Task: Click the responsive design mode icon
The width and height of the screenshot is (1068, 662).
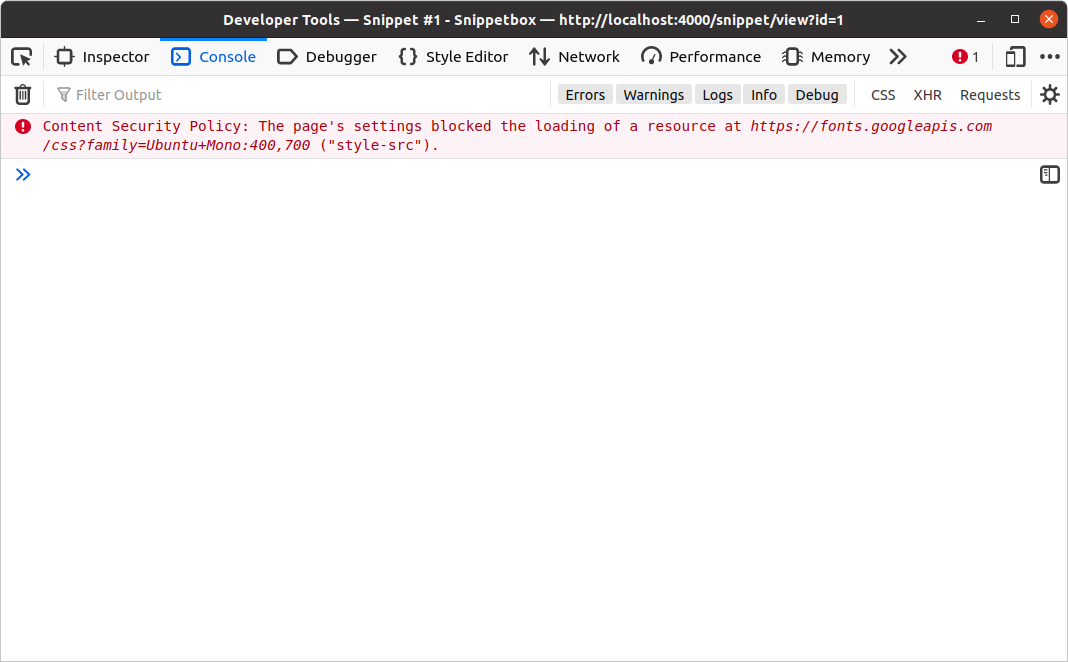Action: click(1015, 57)
